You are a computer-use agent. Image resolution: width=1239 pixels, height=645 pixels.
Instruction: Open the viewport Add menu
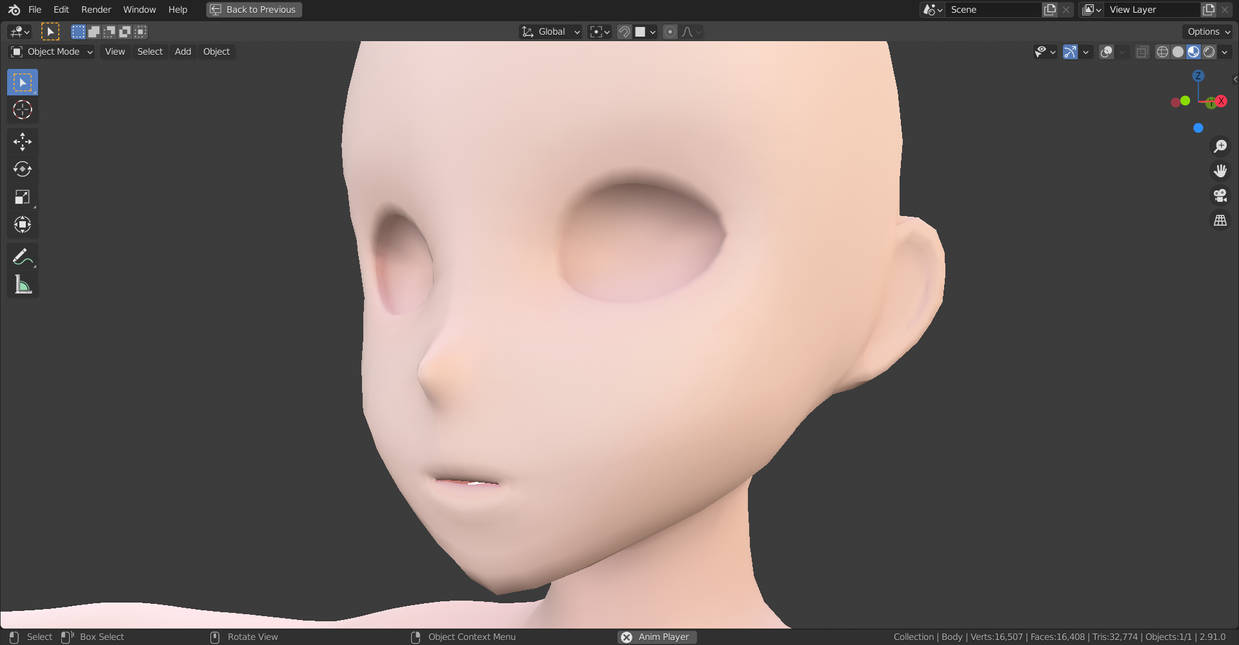coord(183,52)
